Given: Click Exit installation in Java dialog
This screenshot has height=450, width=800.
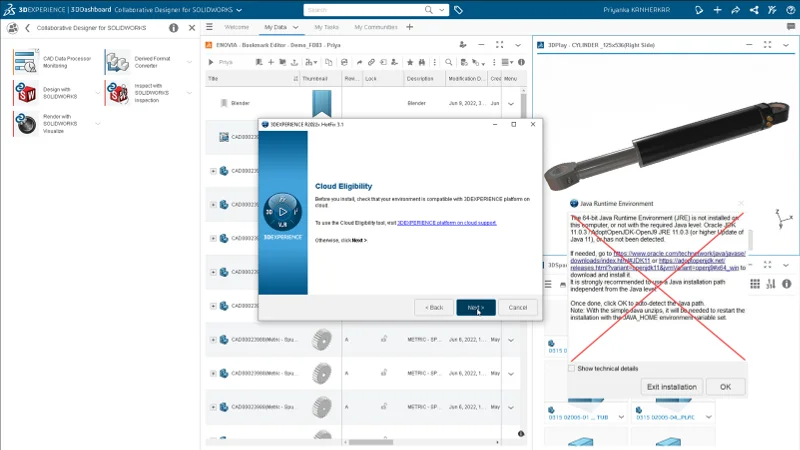Looking at the screenshot, I should tap(671, 387).
